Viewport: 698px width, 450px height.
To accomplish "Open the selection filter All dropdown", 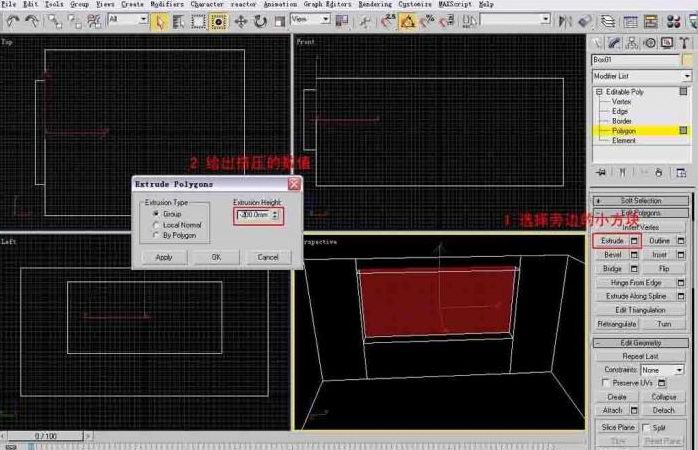I will (x=143, y=19).
